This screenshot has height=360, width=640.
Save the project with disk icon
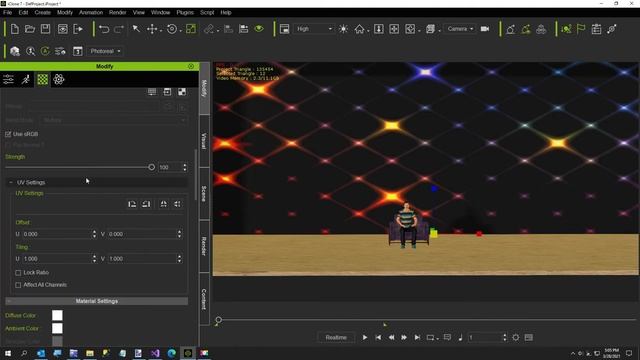point(45,29)
